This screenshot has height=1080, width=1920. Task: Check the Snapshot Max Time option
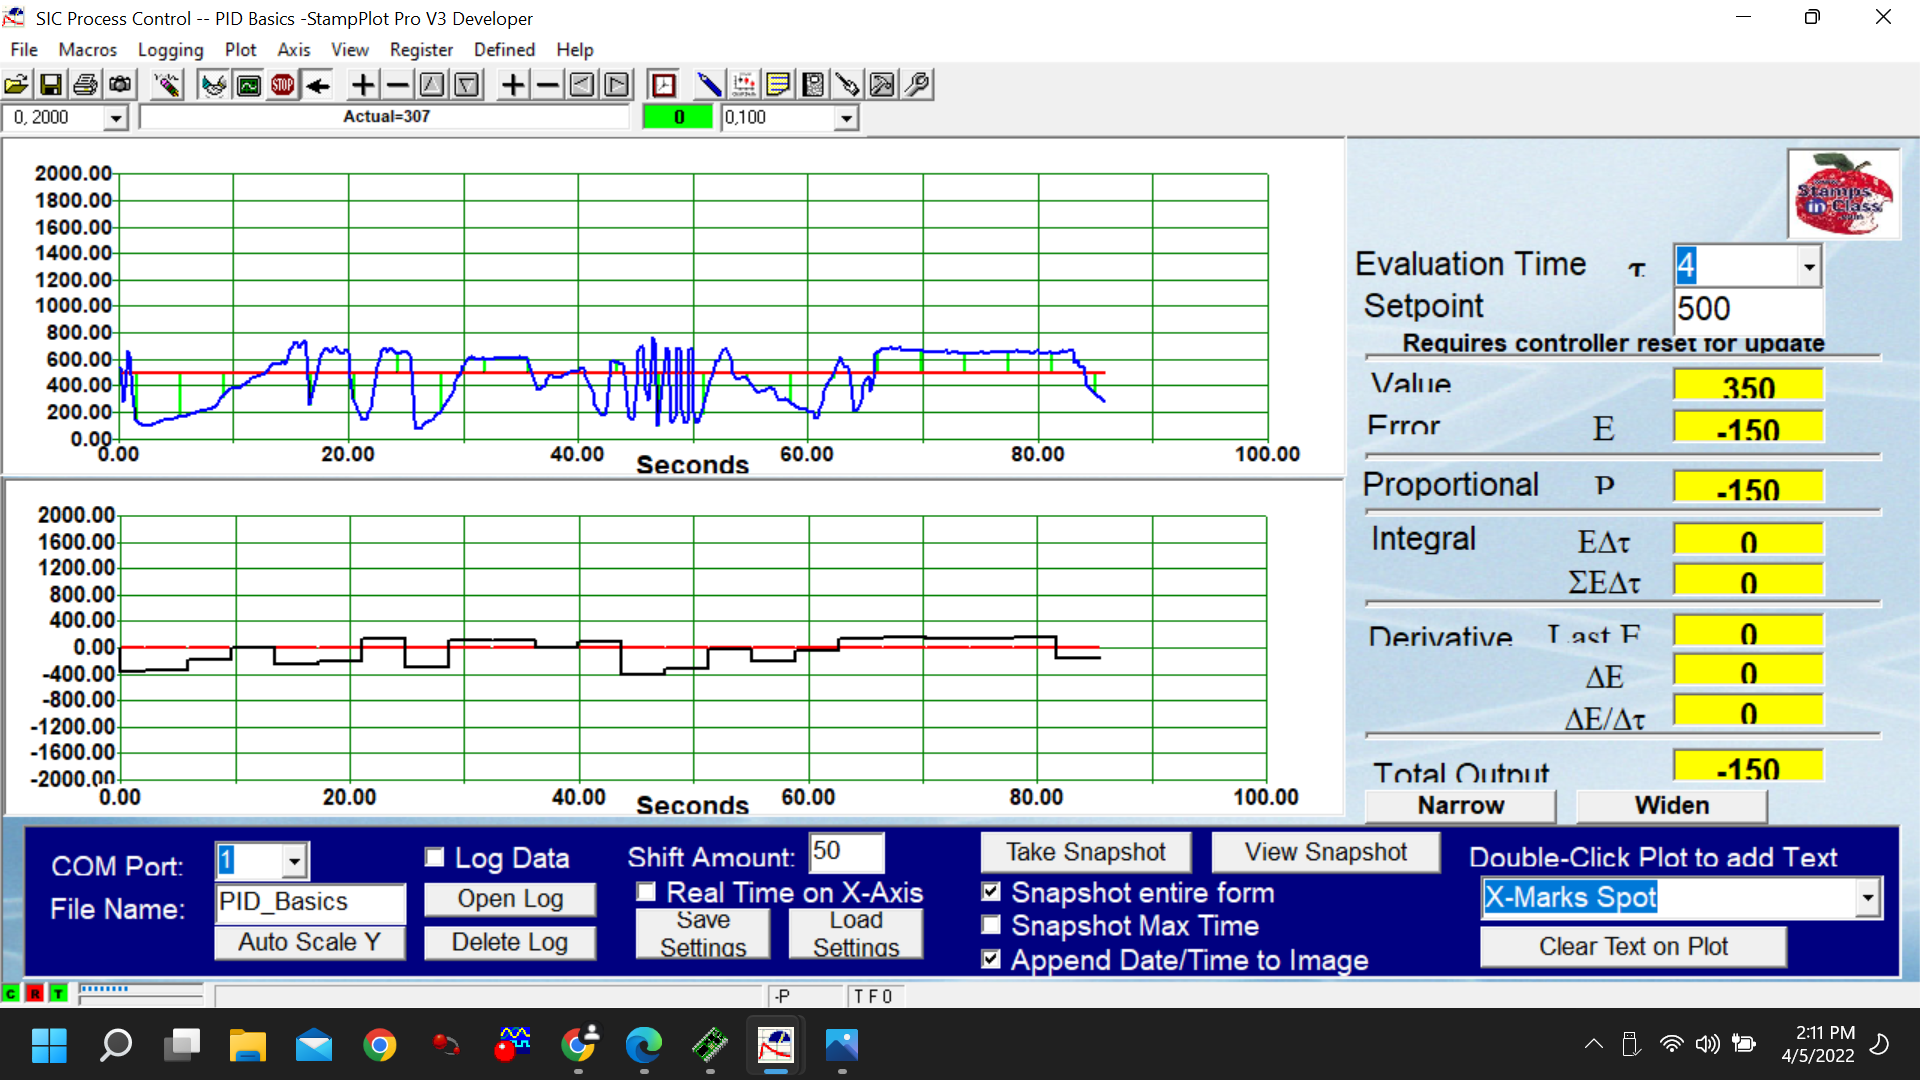[991, 925]
